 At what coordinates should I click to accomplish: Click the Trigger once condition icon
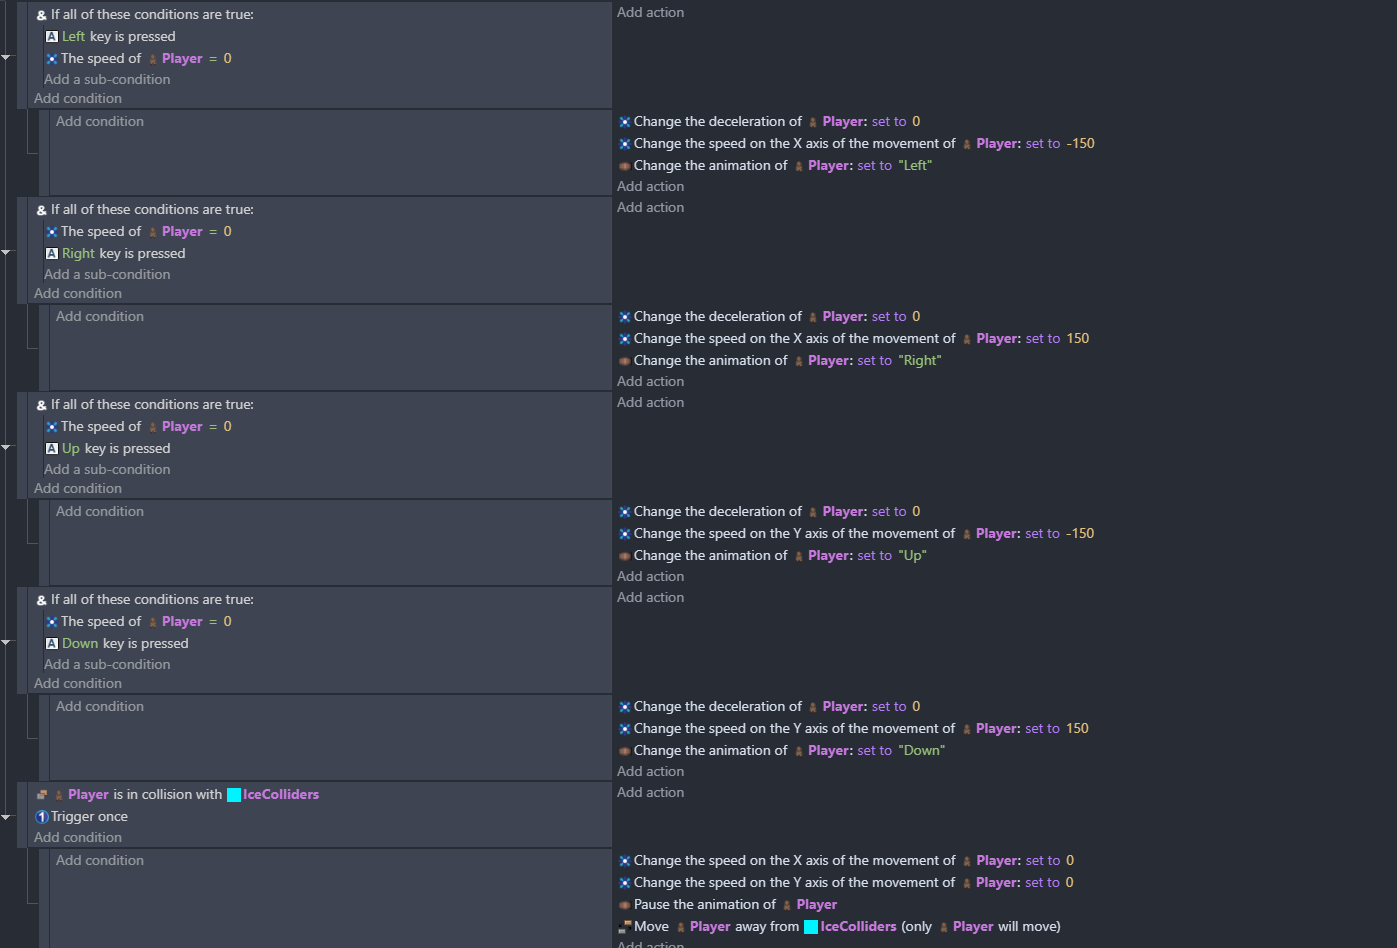point(42,817)
